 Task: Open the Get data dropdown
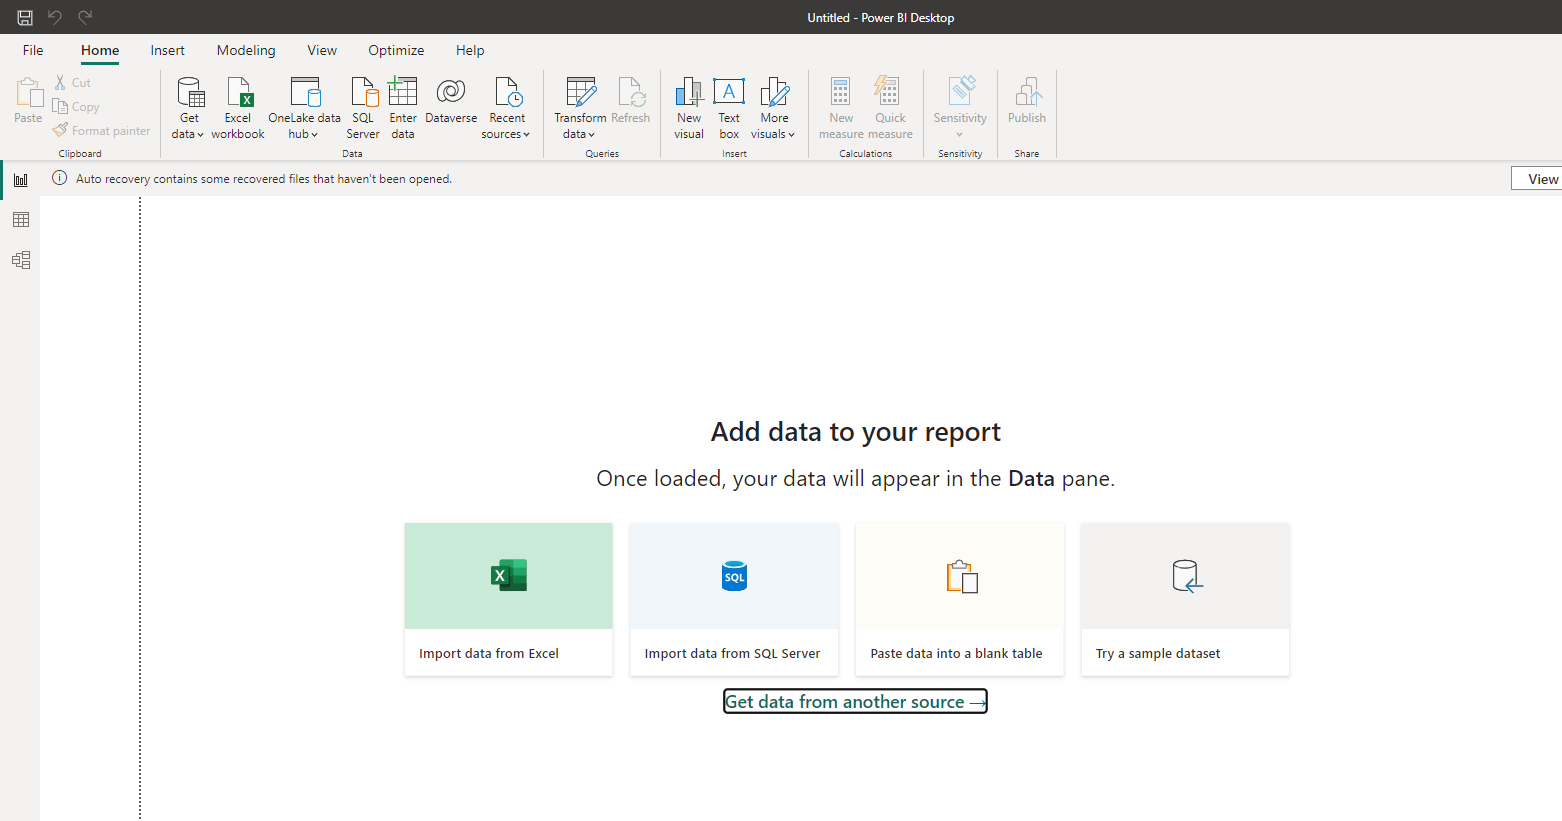[x=188, y=108]
